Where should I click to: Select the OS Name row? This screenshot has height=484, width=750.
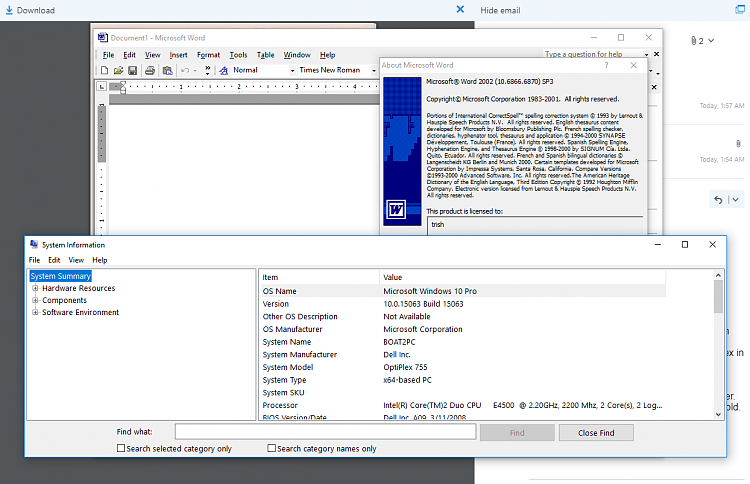[x=462, y=291]
